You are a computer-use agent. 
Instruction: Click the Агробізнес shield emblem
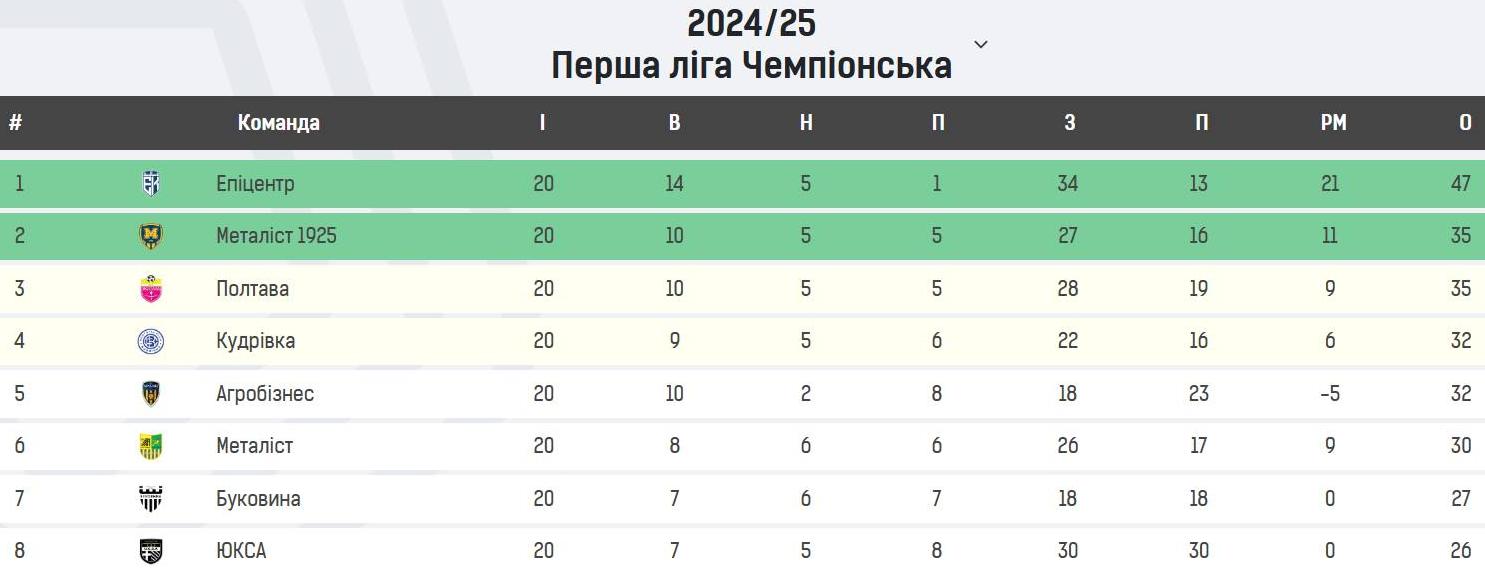tap(151, 393)
